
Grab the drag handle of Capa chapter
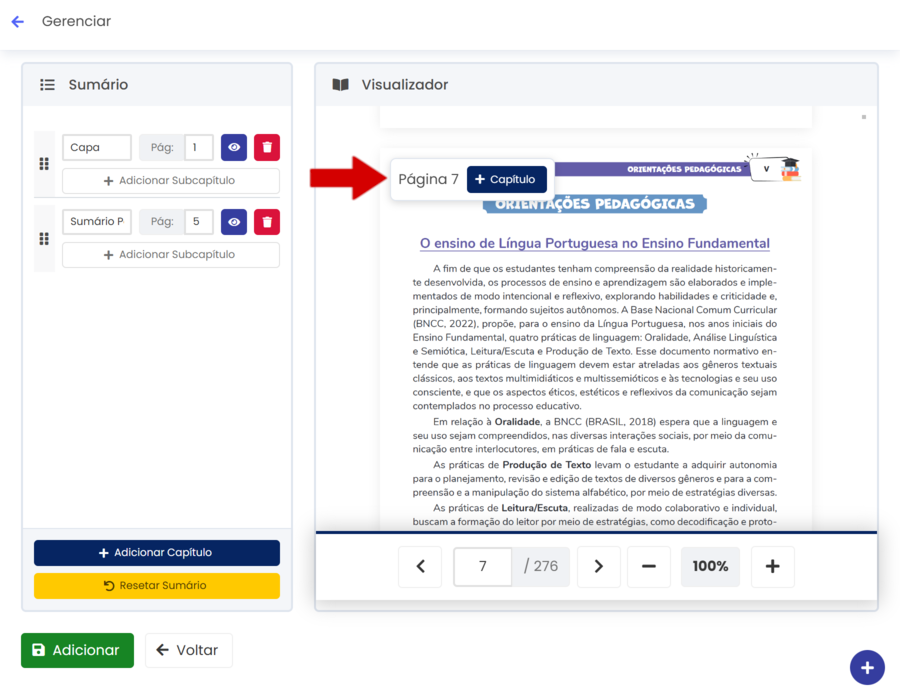[x=44, y=165]
